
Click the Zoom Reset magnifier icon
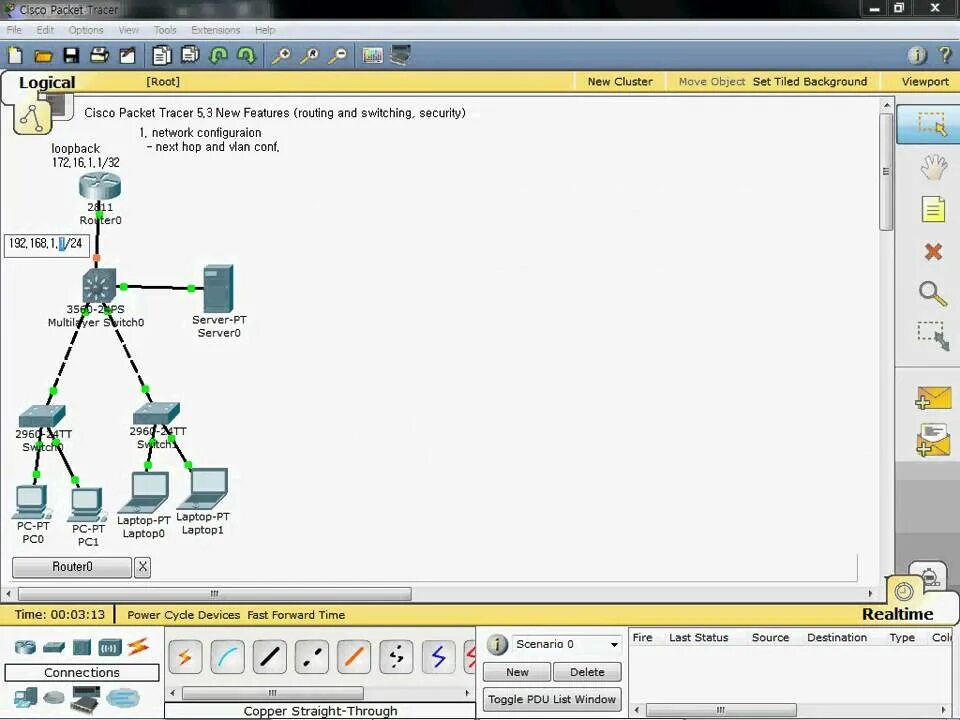310,56
